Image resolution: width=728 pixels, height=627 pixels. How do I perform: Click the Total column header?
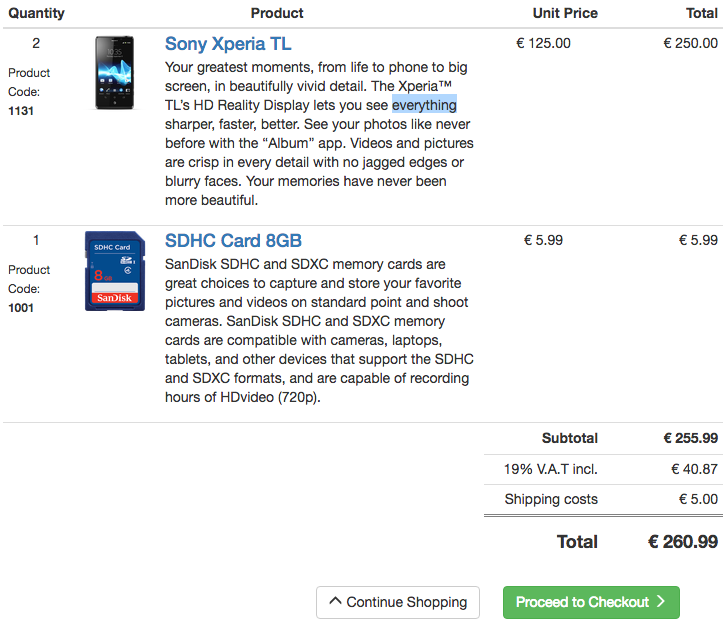[702, 13]
